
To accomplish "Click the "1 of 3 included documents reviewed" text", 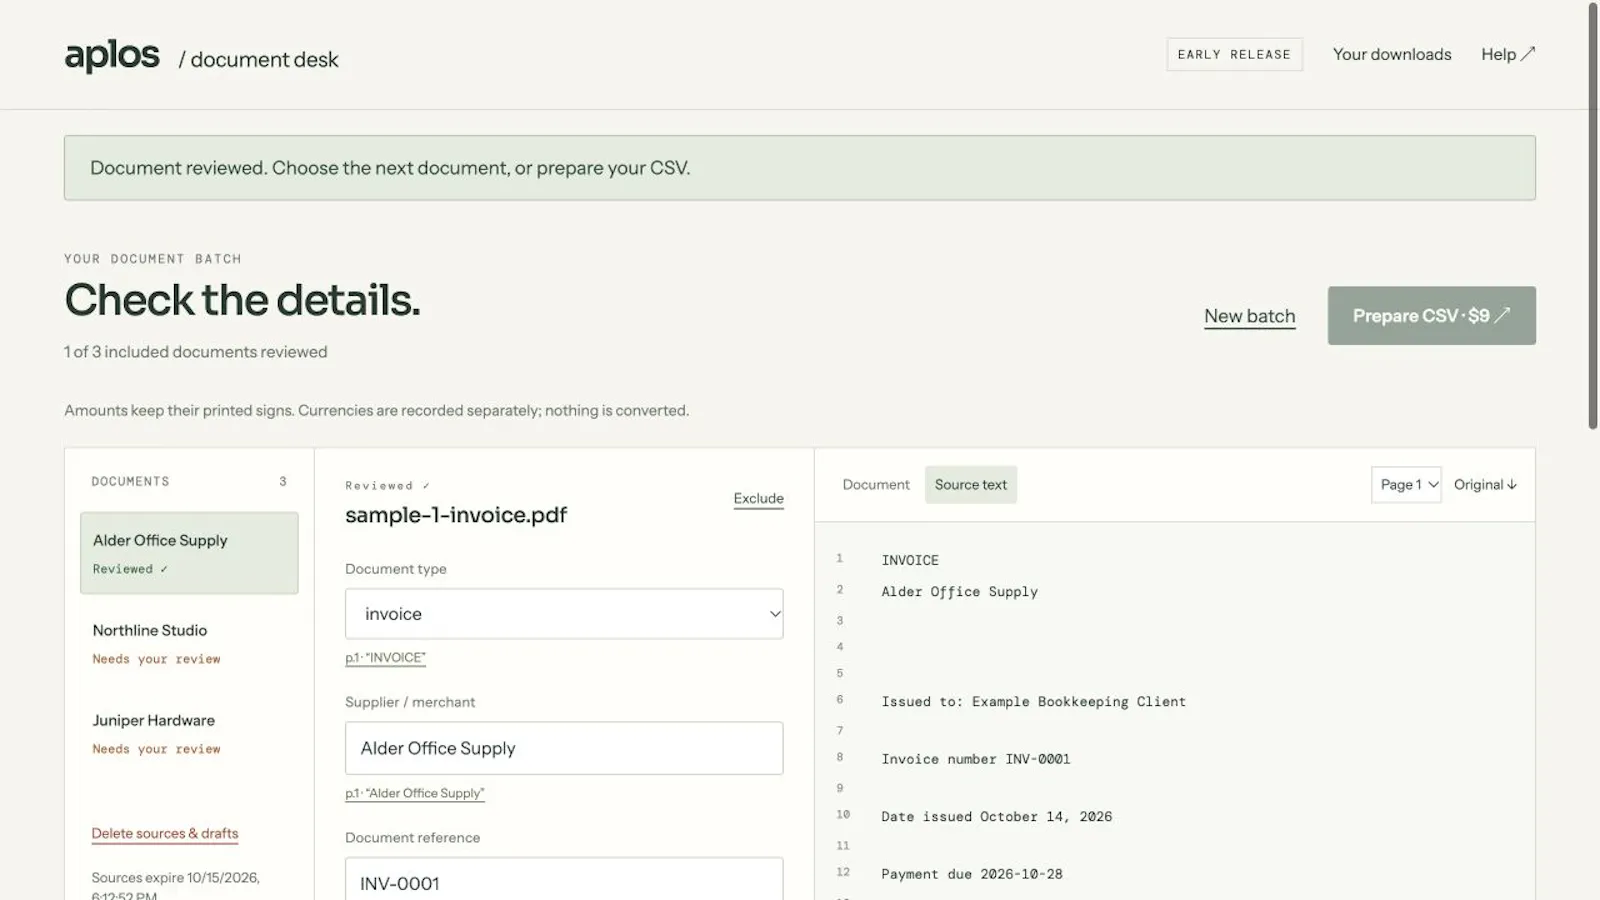I will point(196,352).
